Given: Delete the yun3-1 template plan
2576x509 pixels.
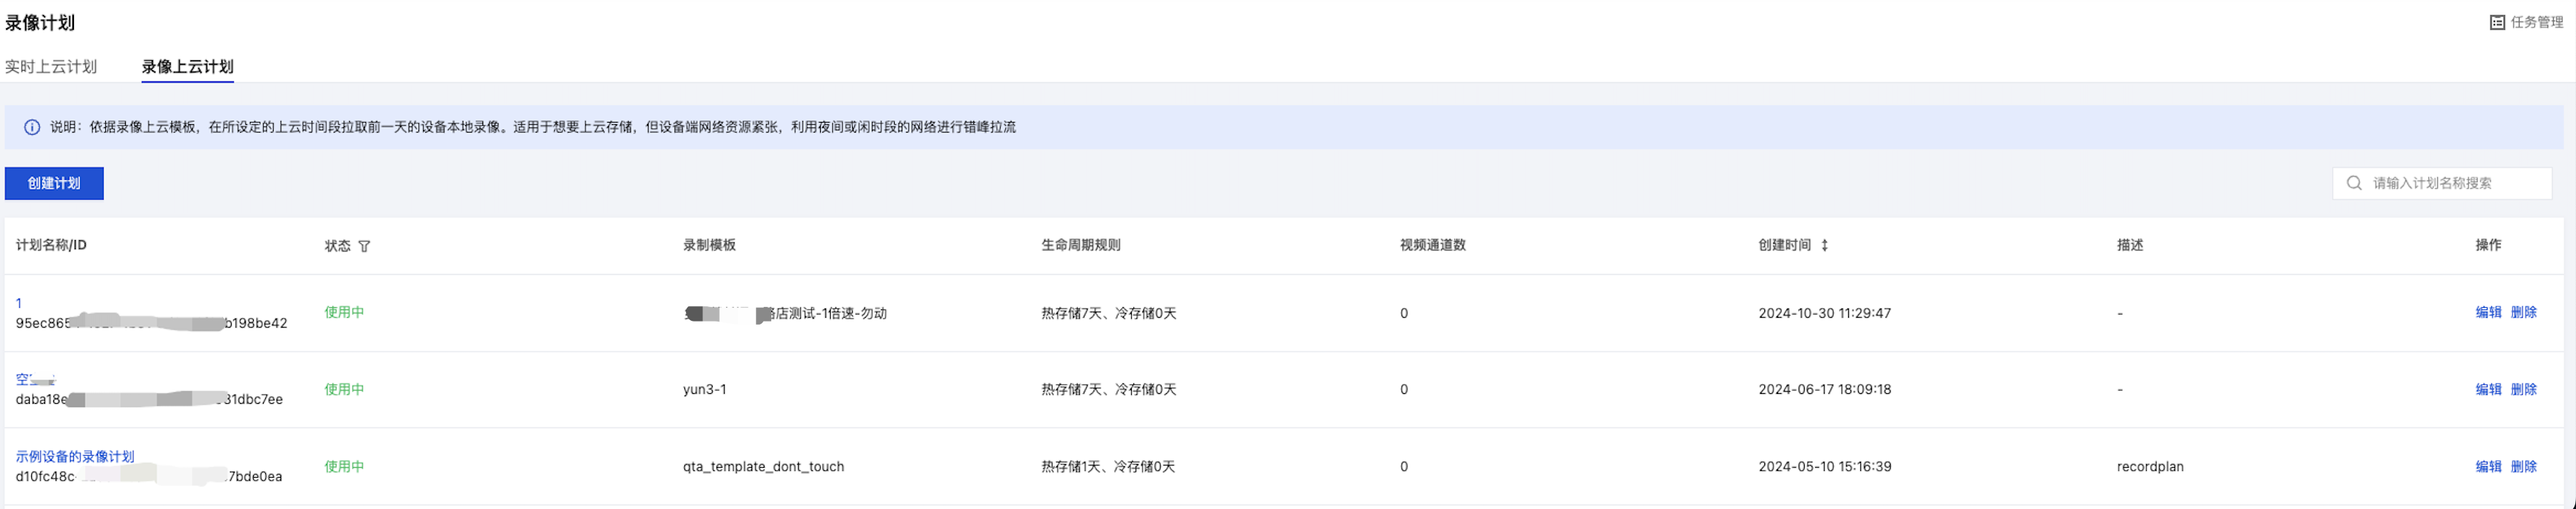Looking at the screenshot, I should point(2523,389).
